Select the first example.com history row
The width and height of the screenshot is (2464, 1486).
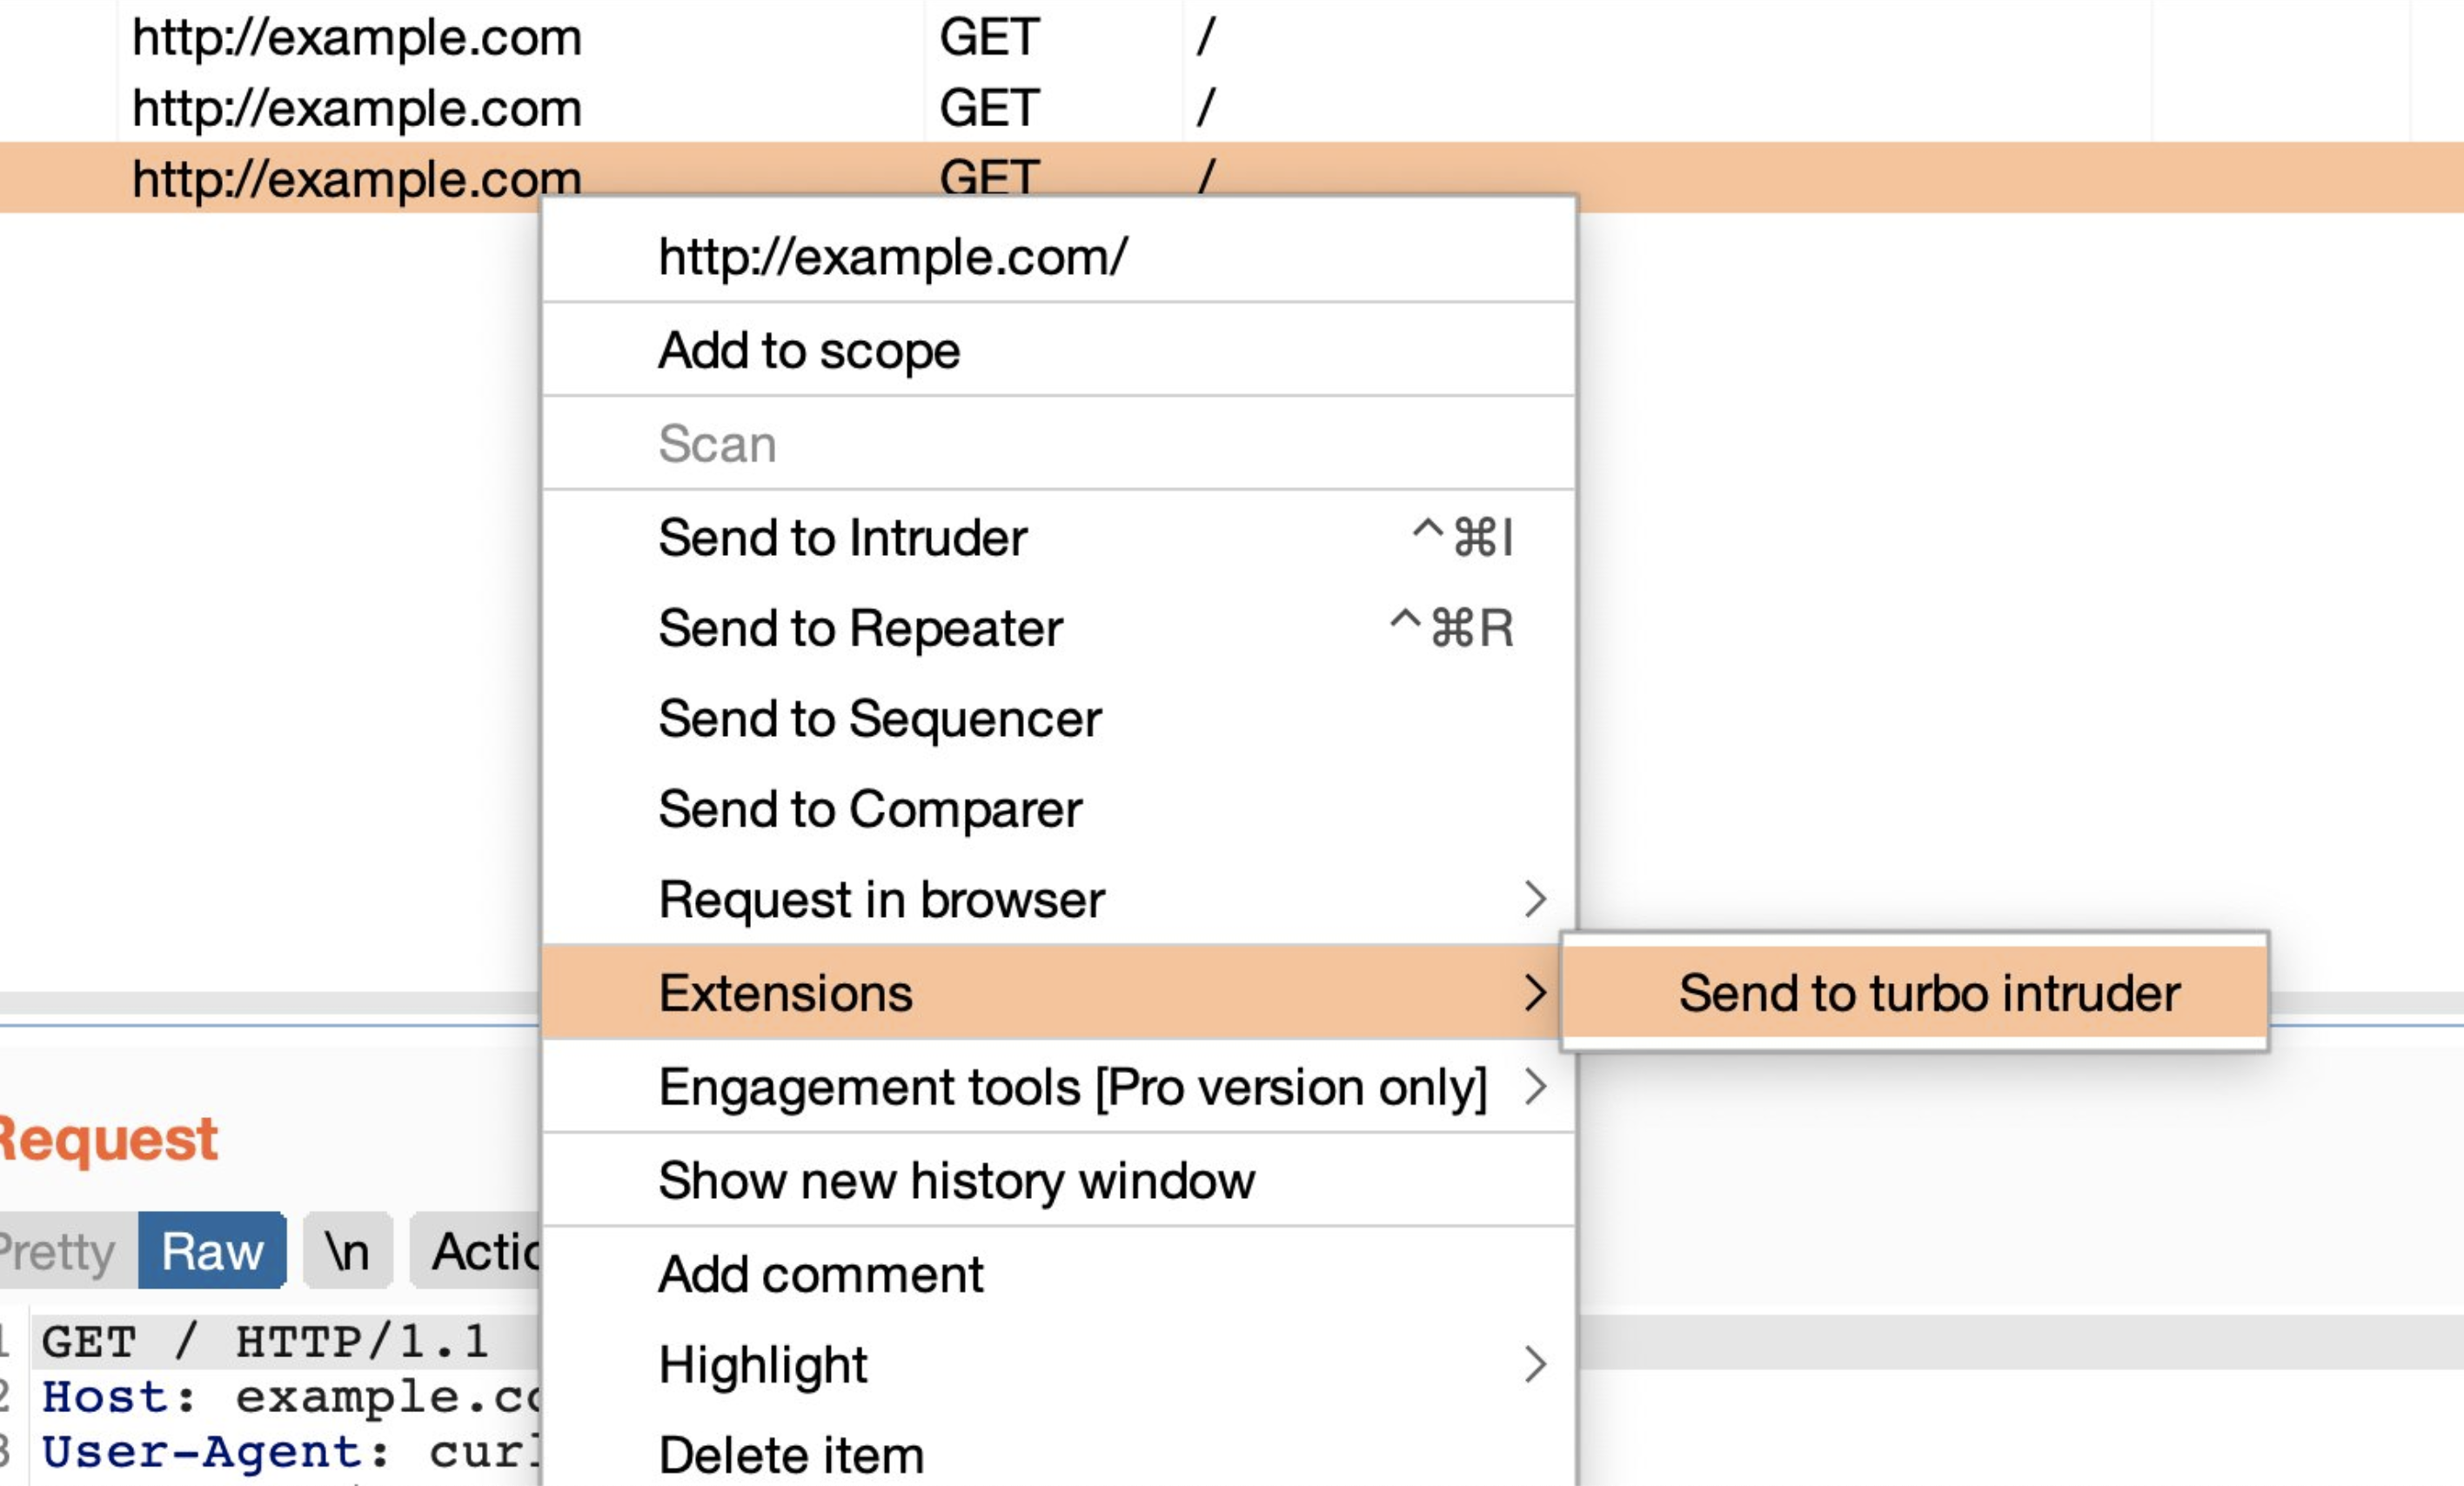pos(356,38)
